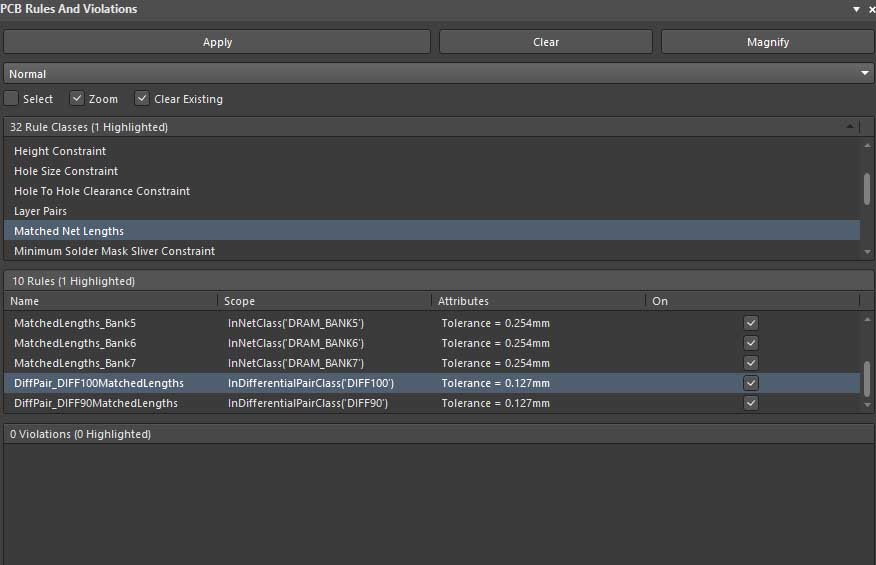The width and height of the screenshot is (876, 565).
Task: Select the Height Constraint rule class
Action: point(60,151)
